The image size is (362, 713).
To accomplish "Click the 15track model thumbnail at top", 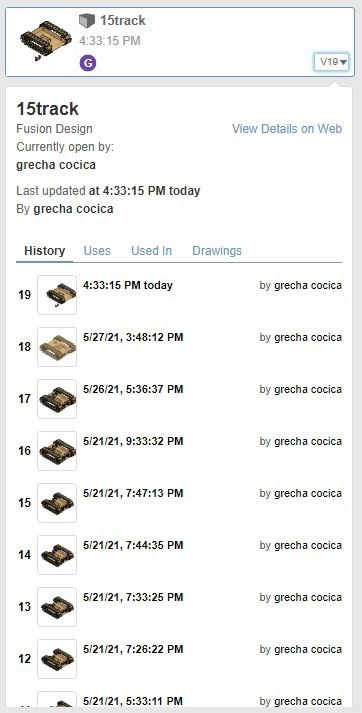I will 45,41.
